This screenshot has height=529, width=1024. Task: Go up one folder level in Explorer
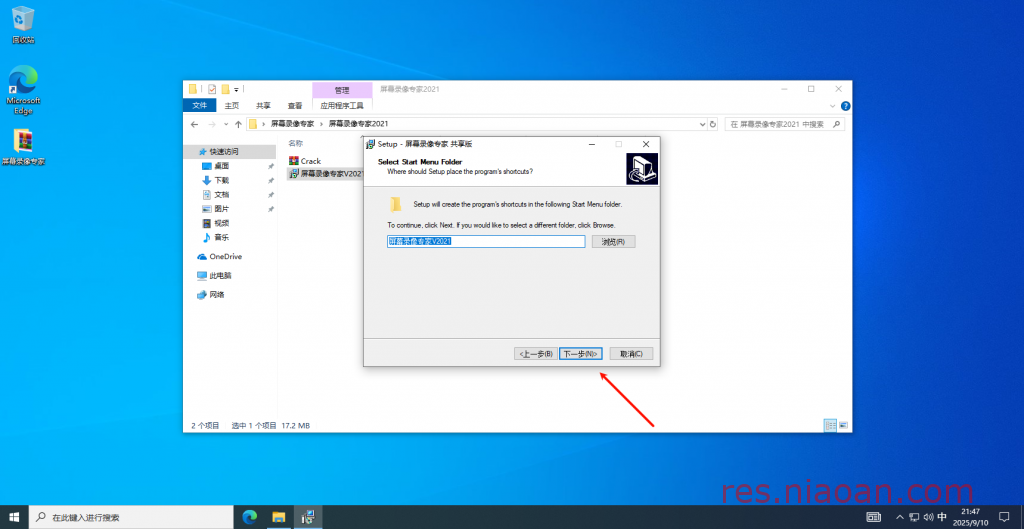pyautogui.click(x=238, y=124)
